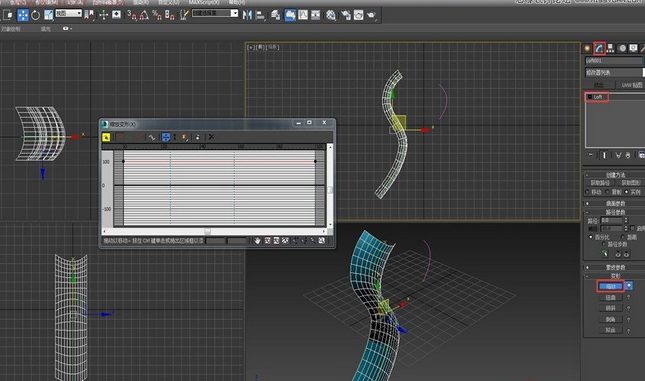Edit the Loft001 object name field
645x381 pixels.
coord(613,60)
